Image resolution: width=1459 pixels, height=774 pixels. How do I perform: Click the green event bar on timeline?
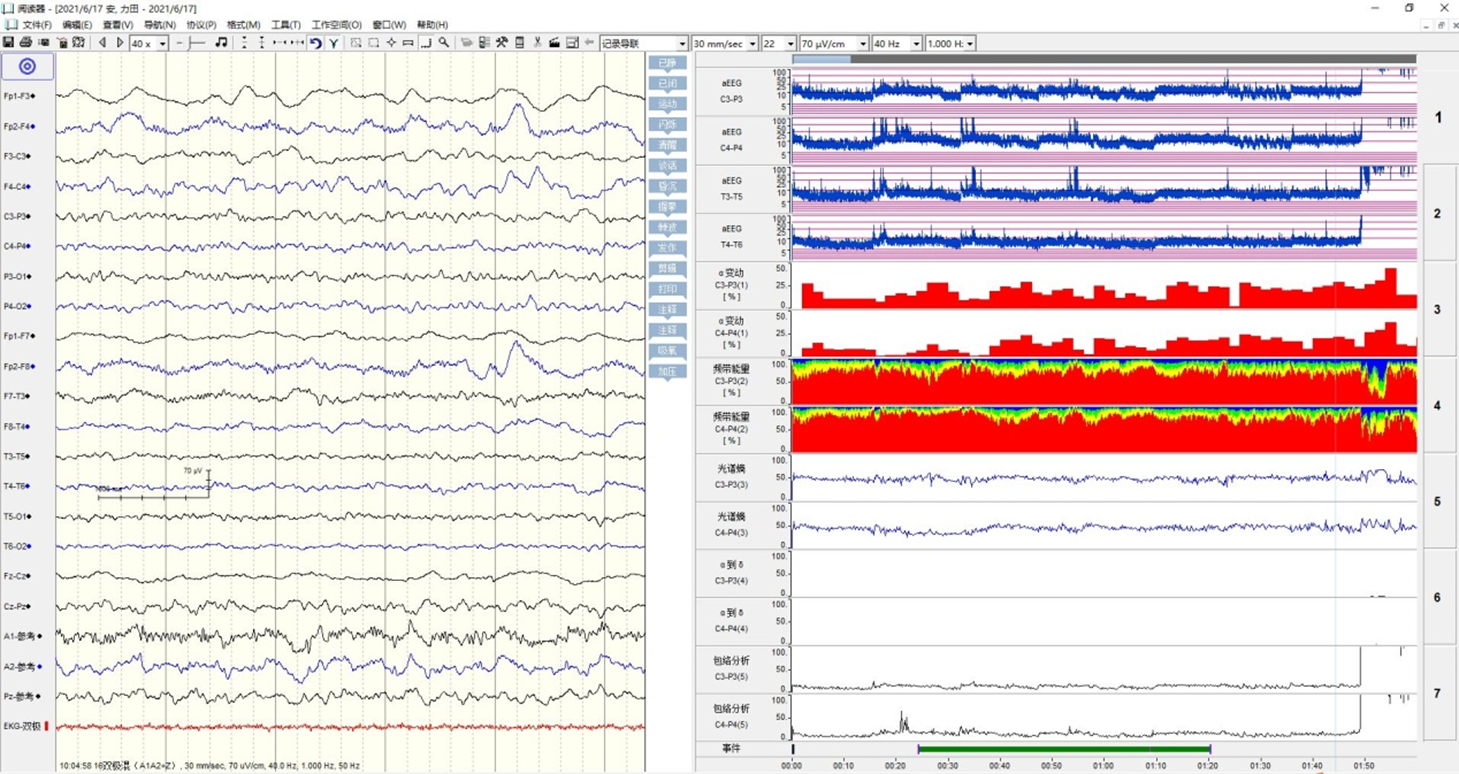pyautogui.click(x=1064, y=749)
